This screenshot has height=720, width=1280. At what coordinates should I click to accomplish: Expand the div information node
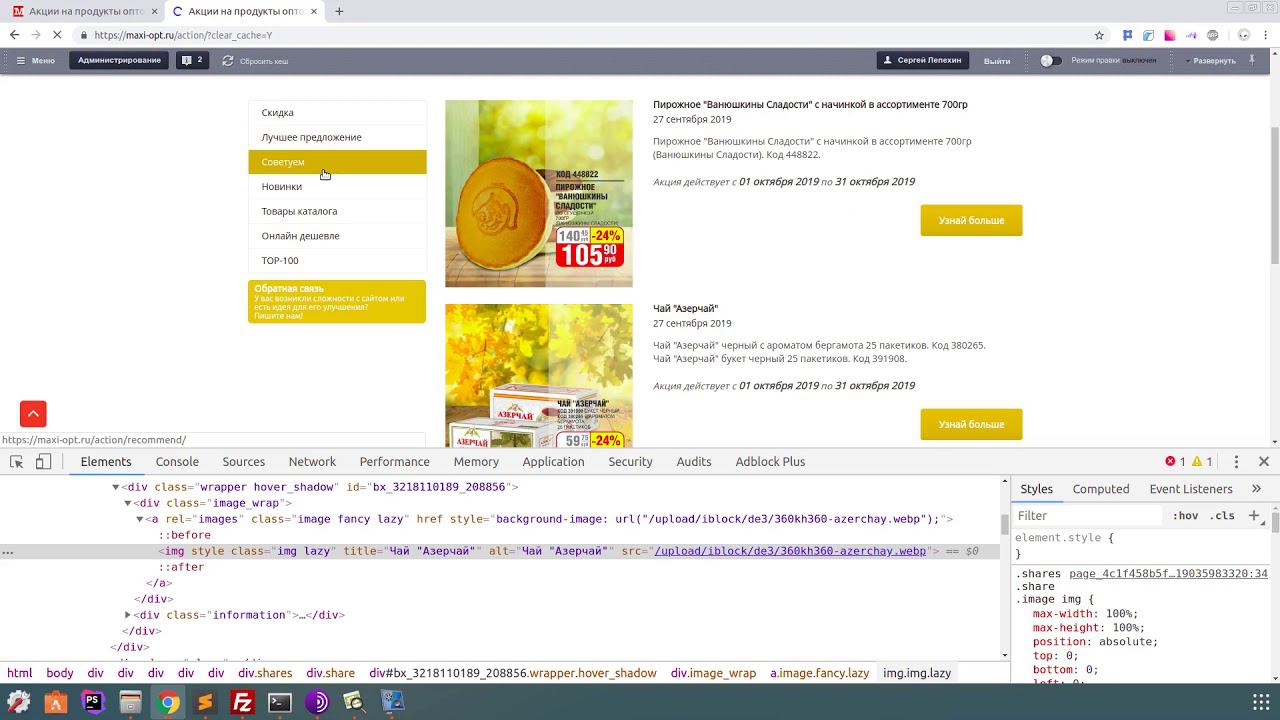(128, 615)
